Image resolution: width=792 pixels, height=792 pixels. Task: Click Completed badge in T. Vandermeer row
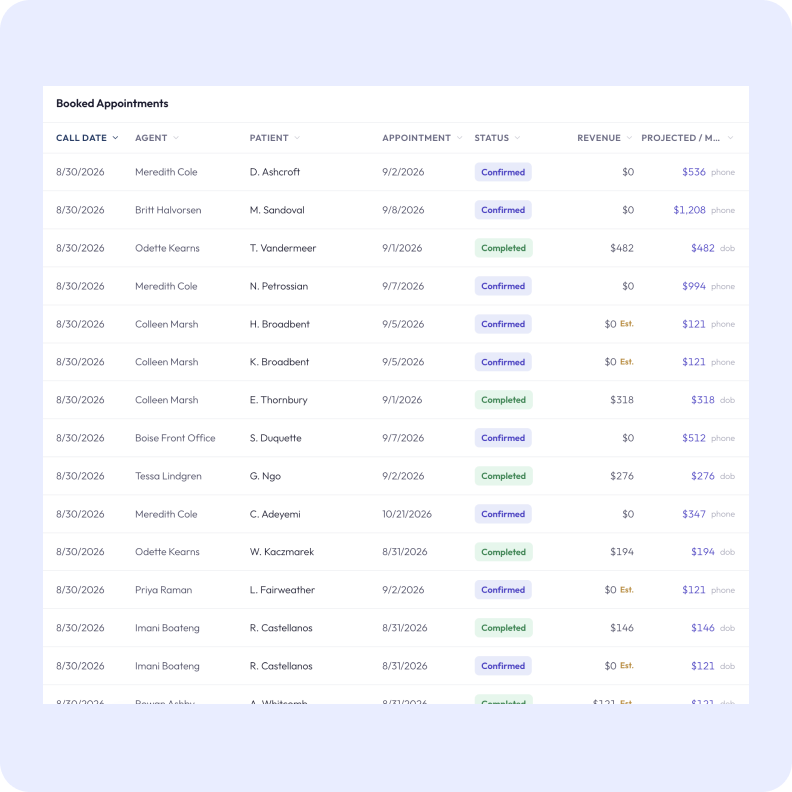(504, 248)
